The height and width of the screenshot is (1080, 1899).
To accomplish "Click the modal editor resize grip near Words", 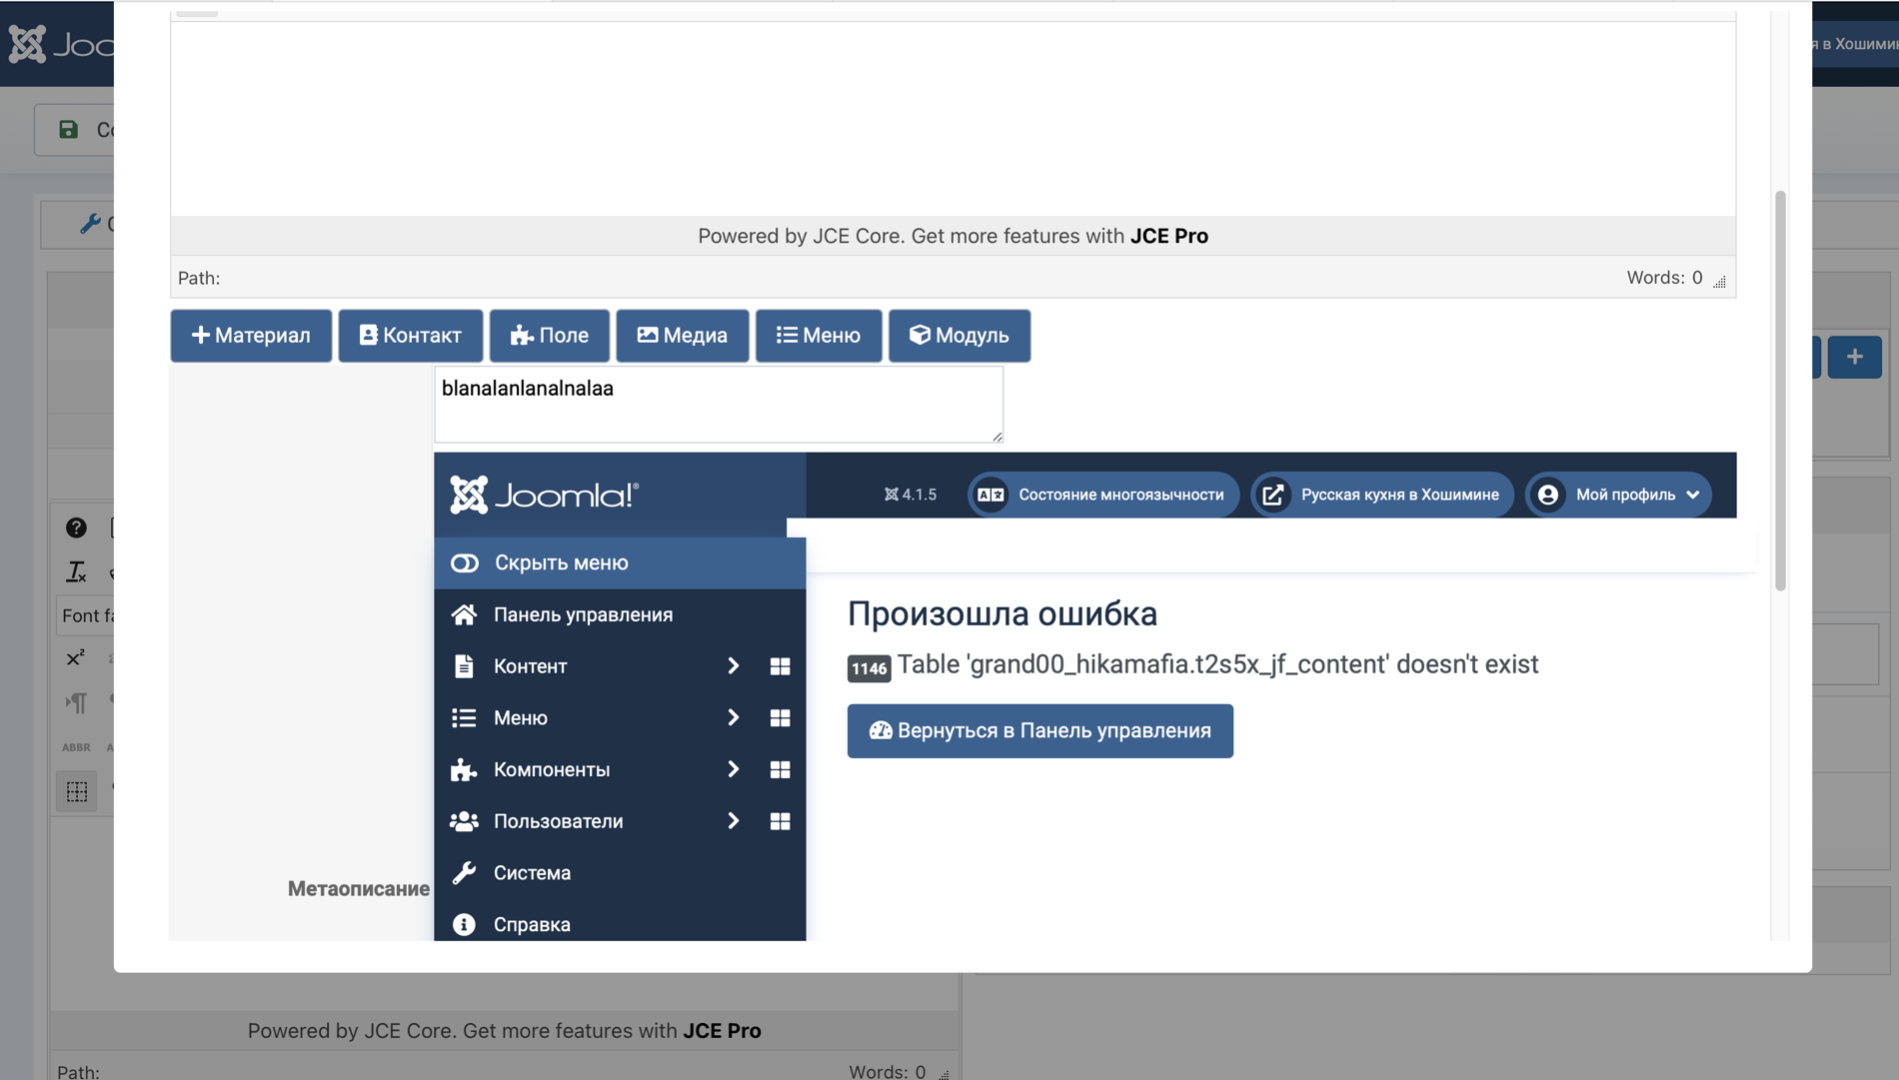I will [x=1720, y=282].
